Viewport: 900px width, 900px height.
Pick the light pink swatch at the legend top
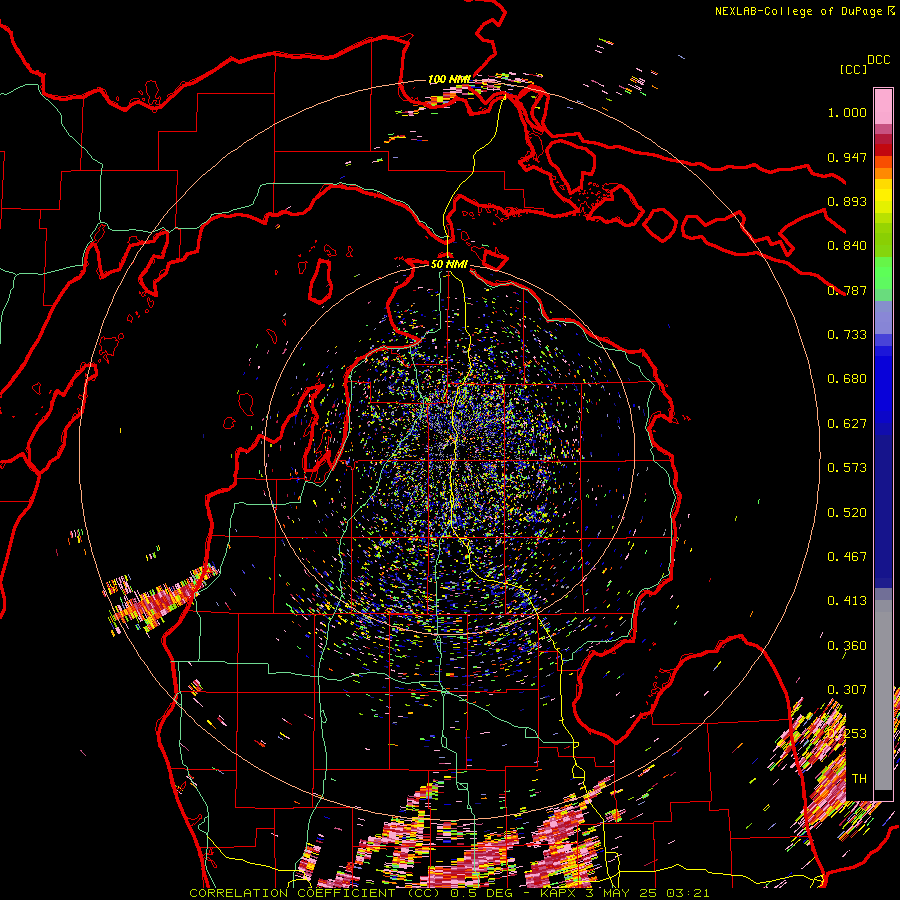tap(883, 106)
